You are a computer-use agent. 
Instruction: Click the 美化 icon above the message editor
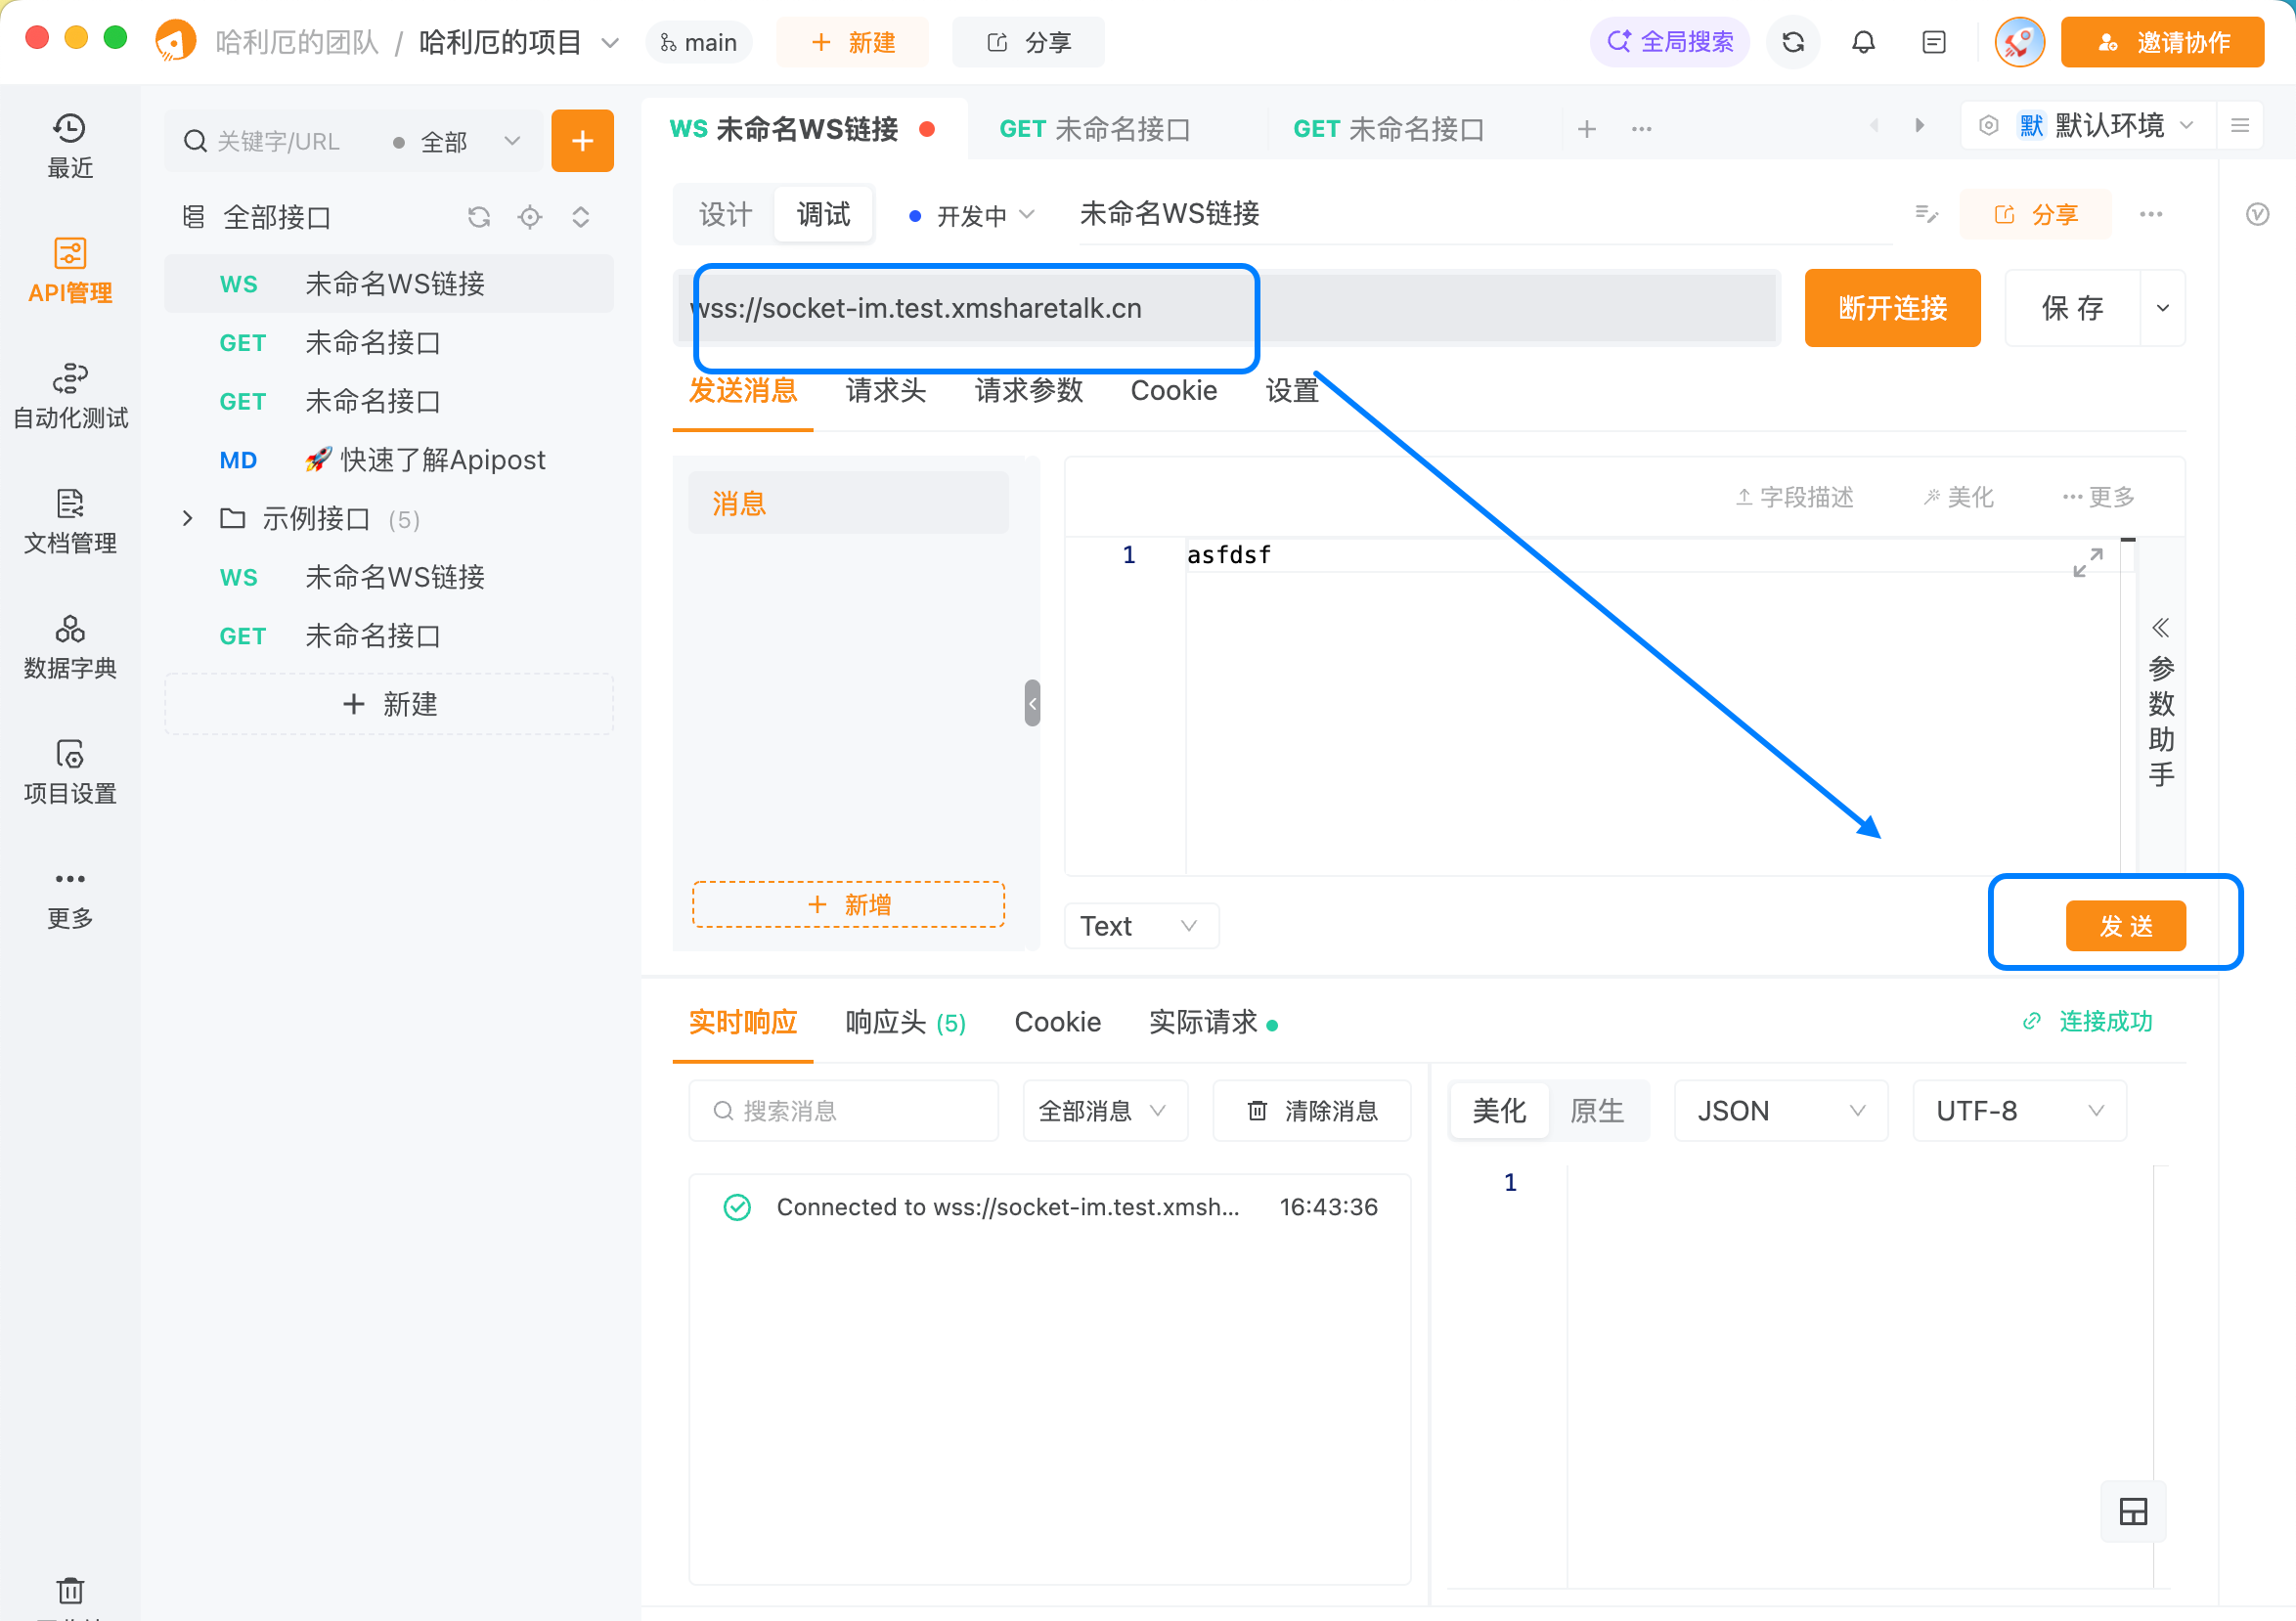coord(1957,496)
